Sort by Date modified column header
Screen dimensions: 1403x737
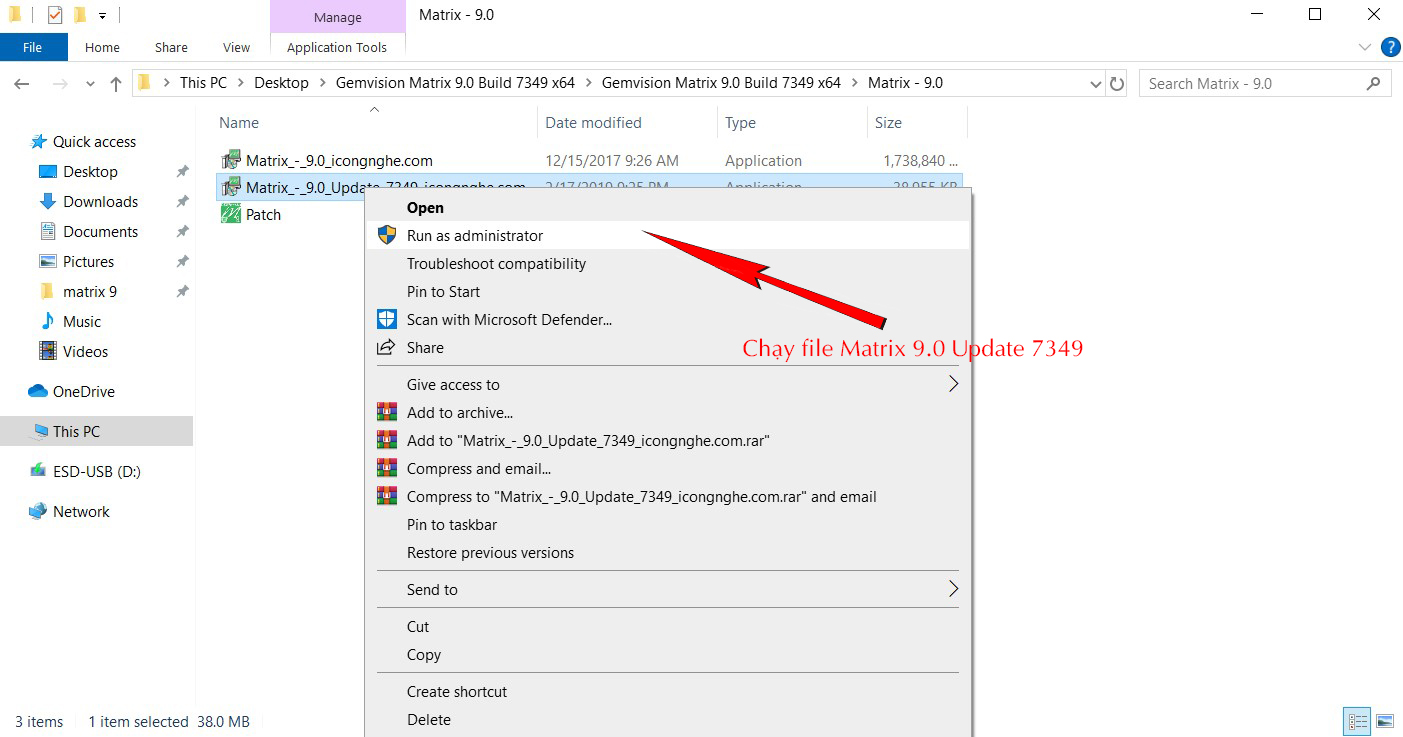pos(627,123)
